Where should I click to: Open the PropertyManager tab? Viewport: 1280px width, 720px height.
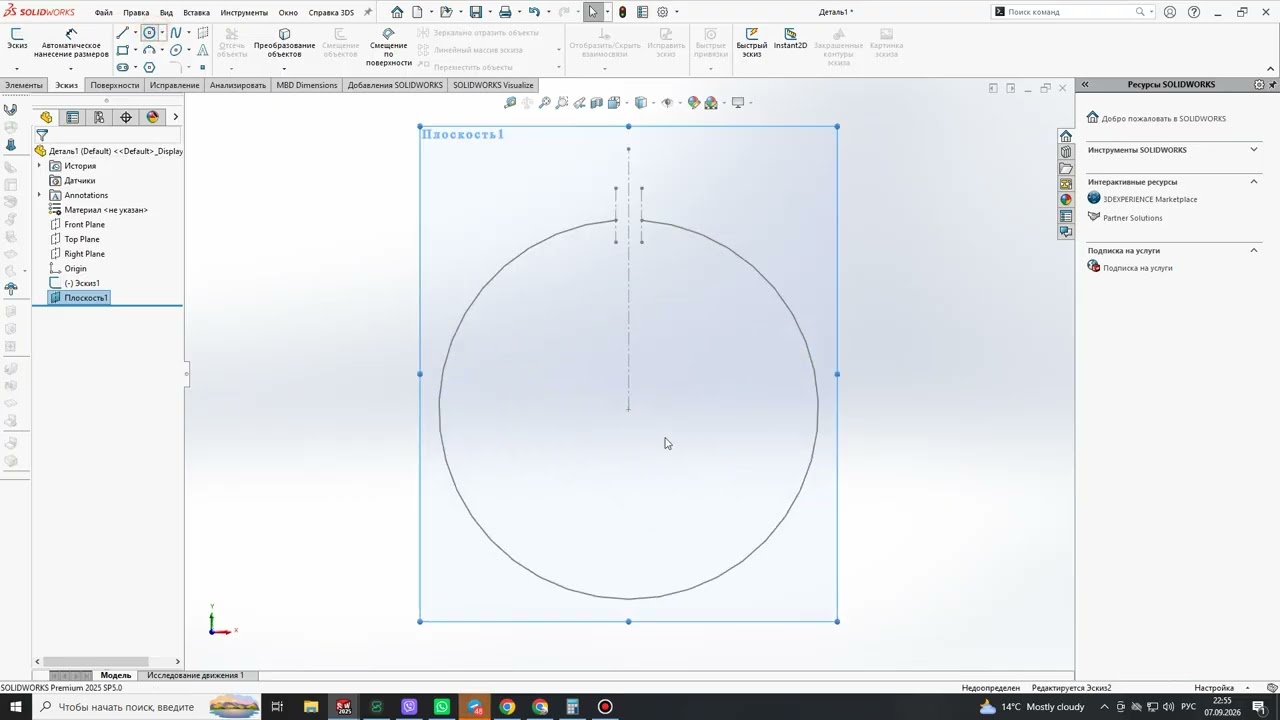tap(73, 117)
